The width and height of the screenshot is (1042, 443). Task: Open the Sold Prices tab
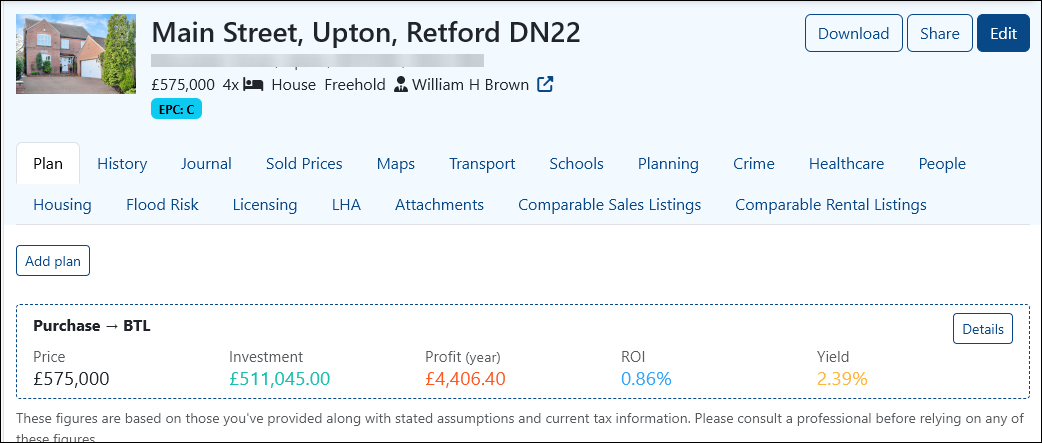pyautogui.click(x=304, y=163)
